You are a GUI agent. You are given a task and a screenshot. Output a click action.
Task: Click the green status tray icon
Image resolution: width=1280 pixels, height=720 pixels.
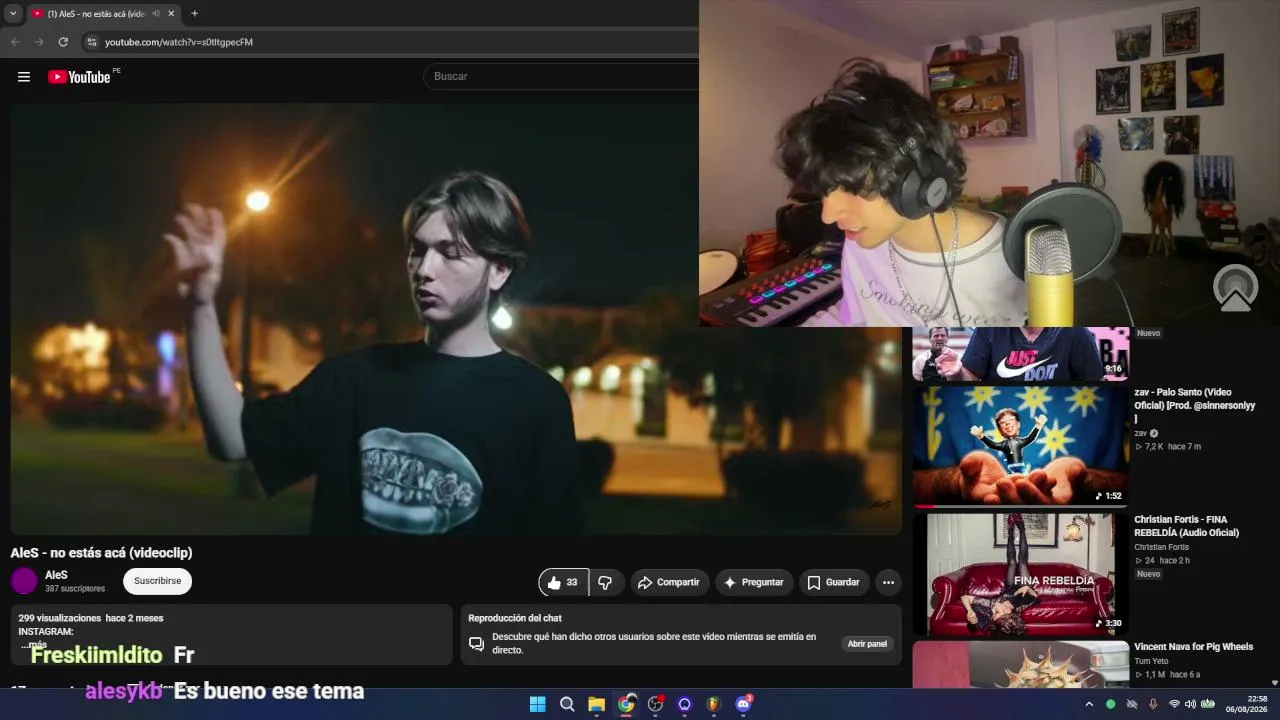point(1110,704)
